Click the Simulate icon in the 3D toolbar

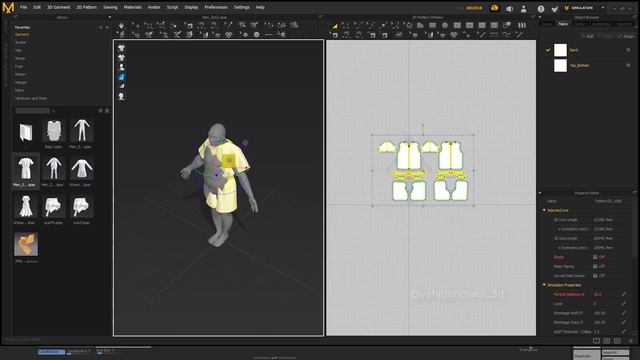coord(121,25)
